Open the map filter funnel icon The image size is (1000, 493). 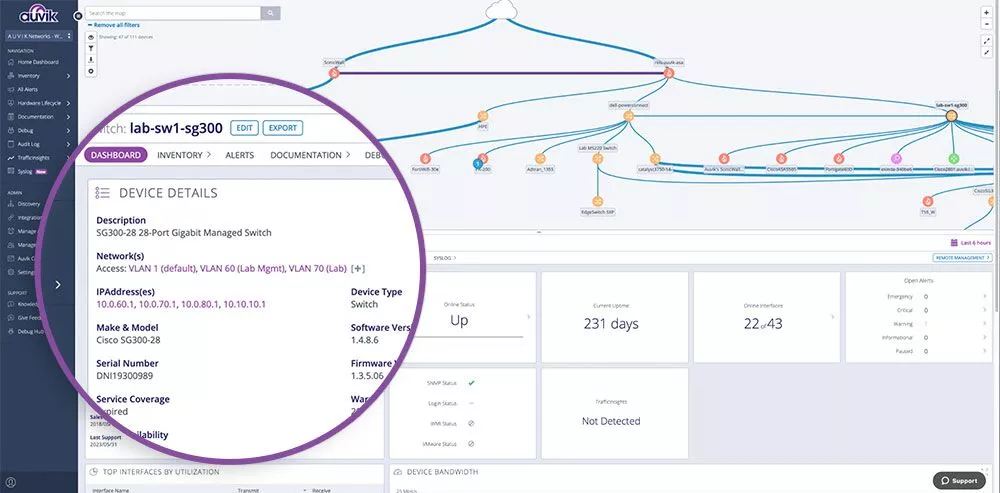click(x=92, y=47)
